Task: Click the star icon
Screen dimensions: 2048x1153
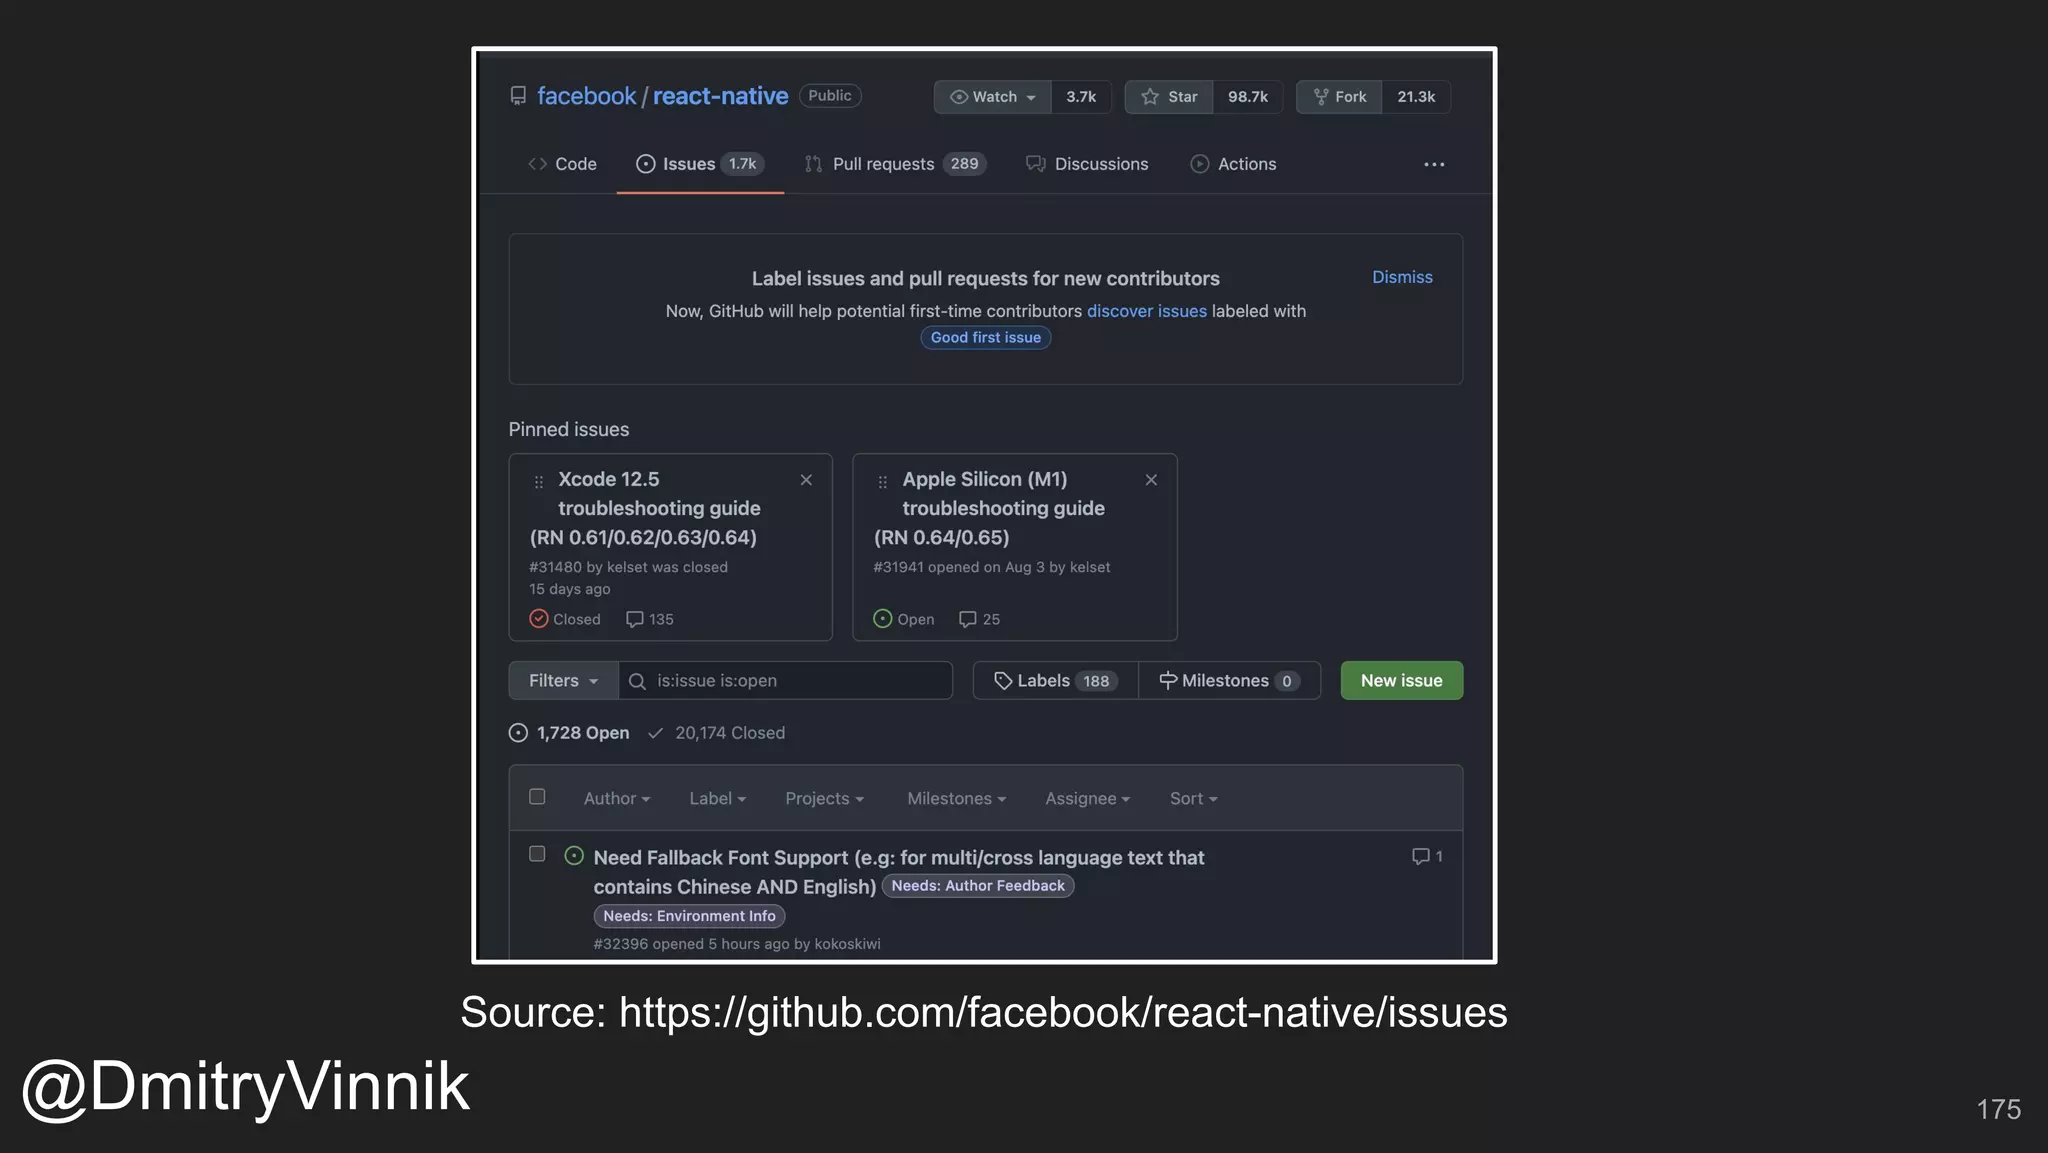Action: pos(1150,97)
